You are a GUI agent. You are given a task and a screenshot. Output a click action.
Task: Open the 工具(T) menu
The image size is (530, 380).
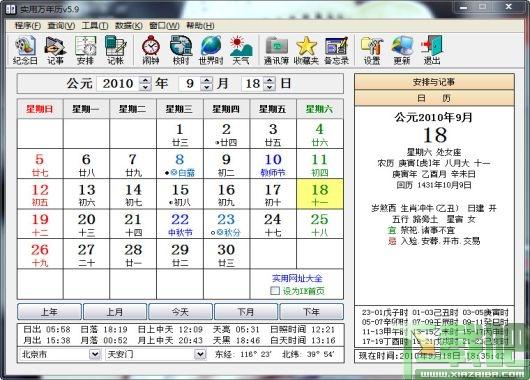[95, 26]
